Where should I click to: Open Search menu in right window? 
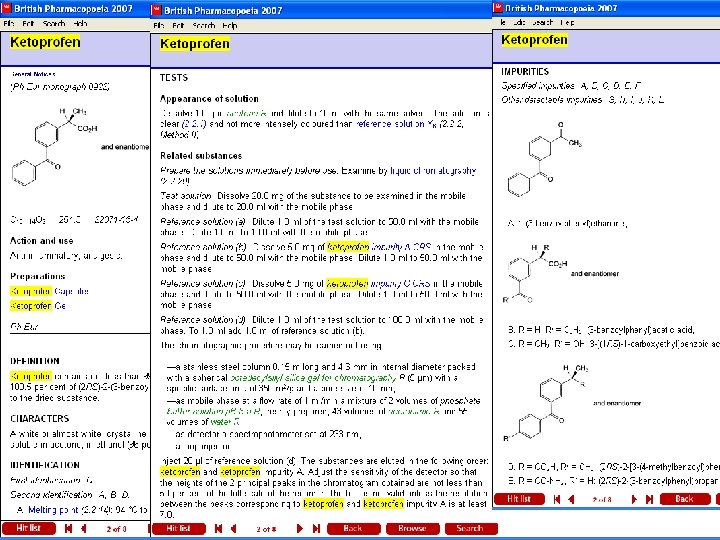point(543,22)
